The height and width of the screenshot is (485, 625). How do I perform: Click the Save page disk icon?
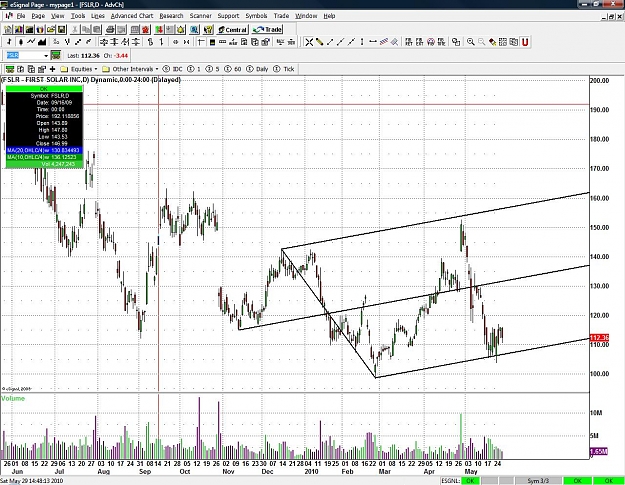(62, 29)
